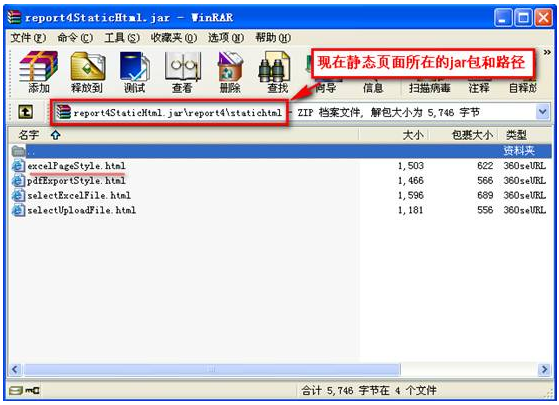Click the Add (添加) archive toolbar icon
559x405 pixels.
tap(39, 72)
